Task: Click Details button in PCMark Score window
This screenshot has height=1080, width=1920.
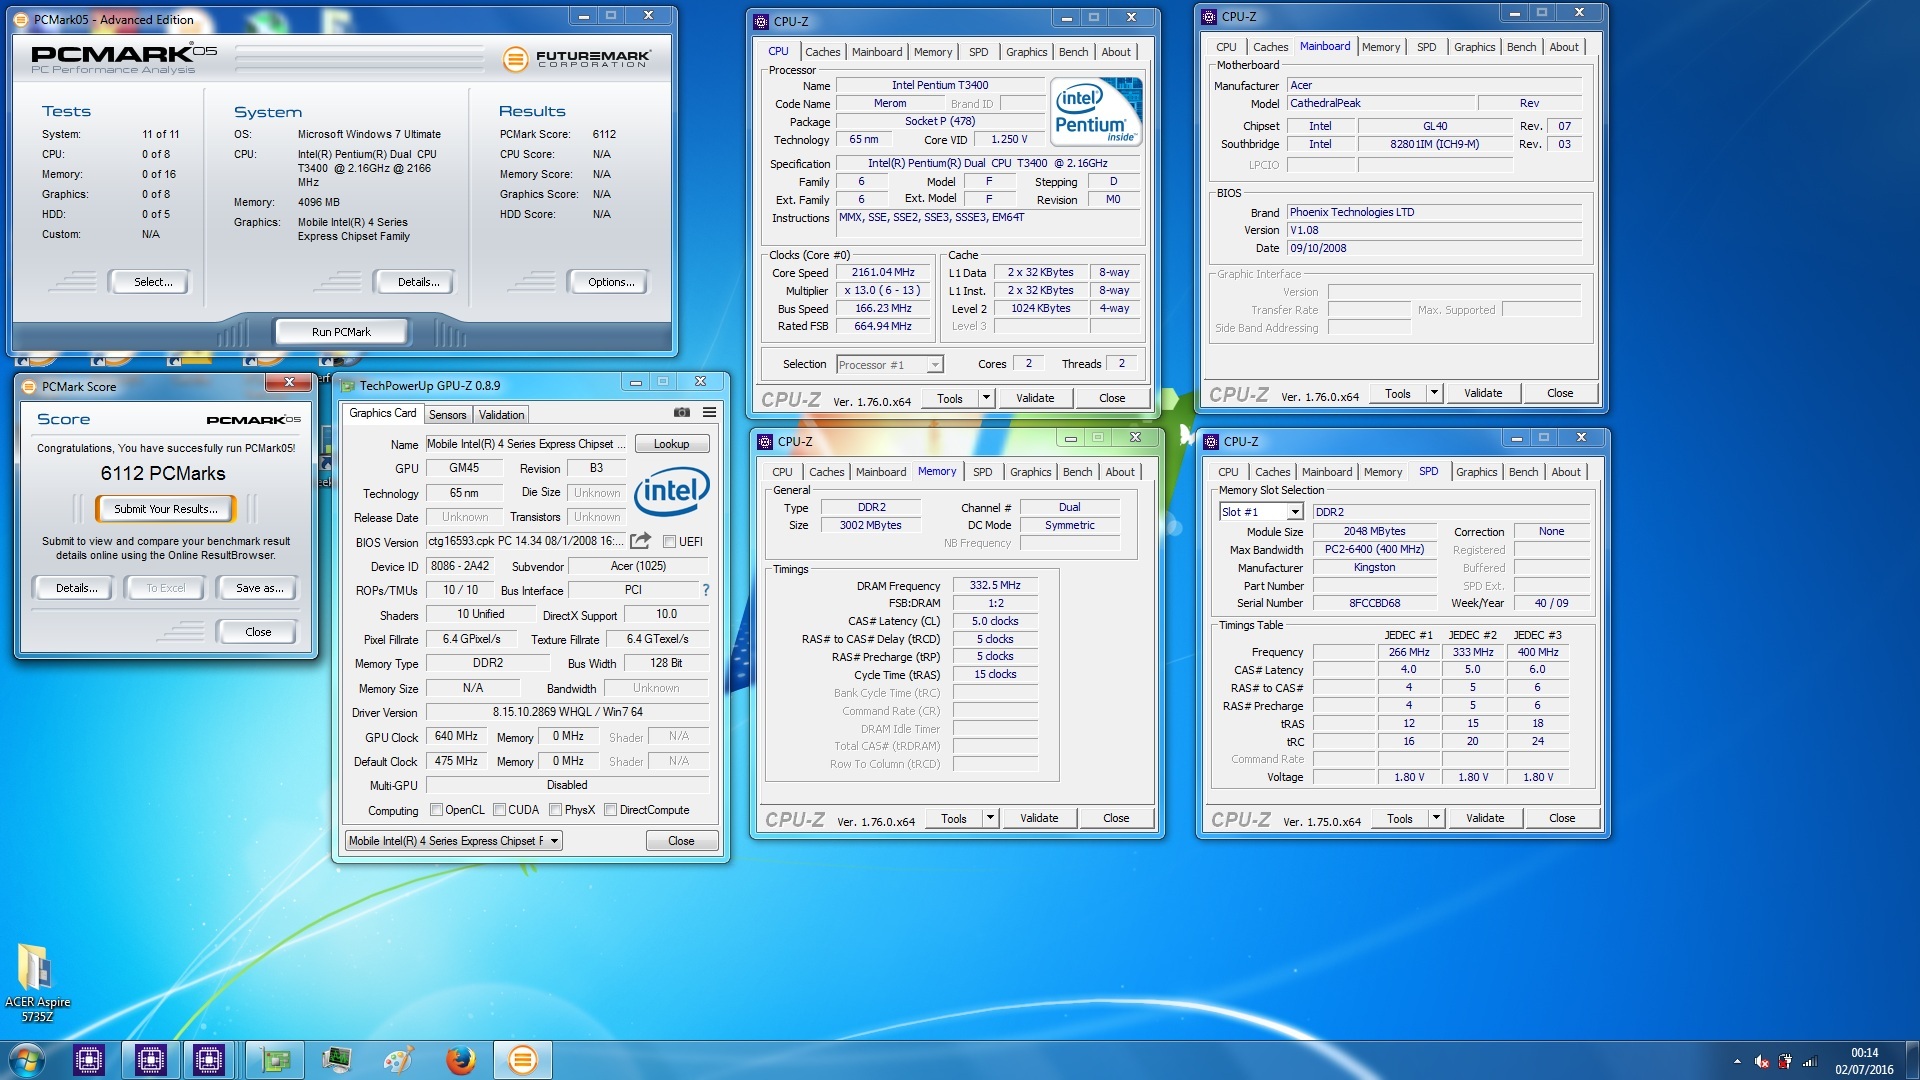Action: pyautogui.click(x=76, y=588)
